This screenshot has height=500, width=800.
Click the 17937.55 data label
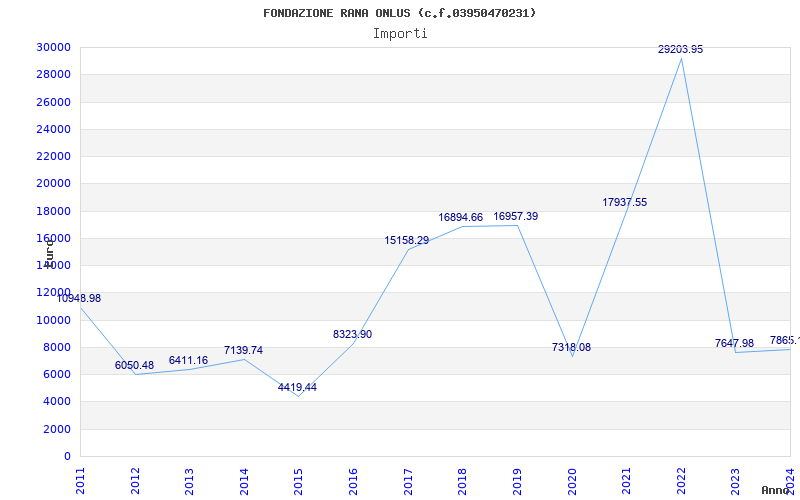[624, 203]
